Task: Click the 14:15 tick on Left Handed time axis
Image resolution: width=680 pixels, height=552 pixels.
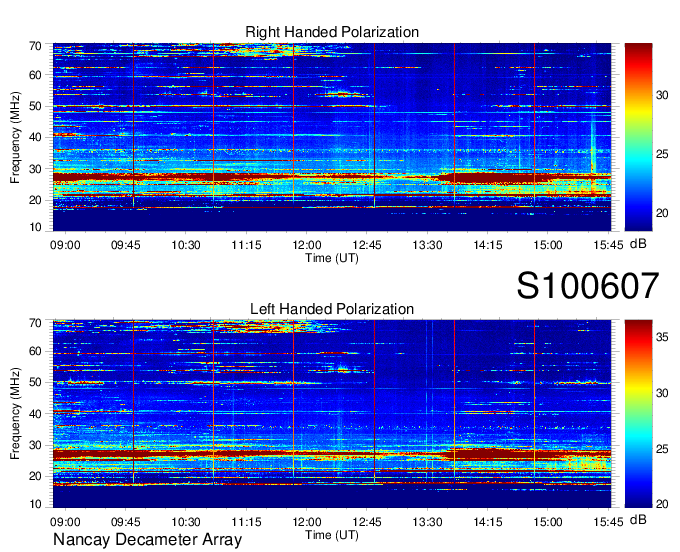Action: point(487,522)
